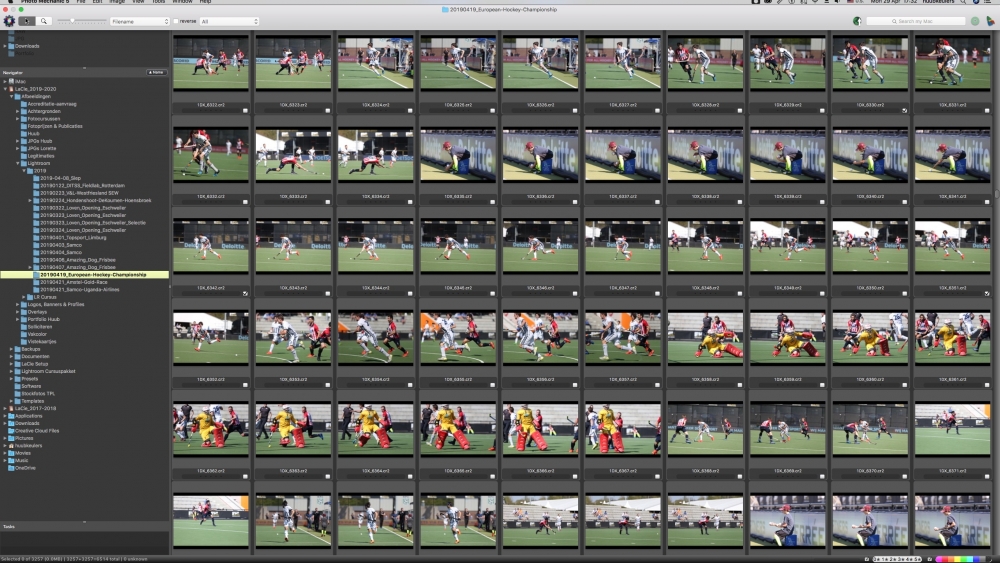The width and height of the screenshot is (1000, 563).
Task: Click the colorful app icon beside the search field
Action: pos(990,21)
